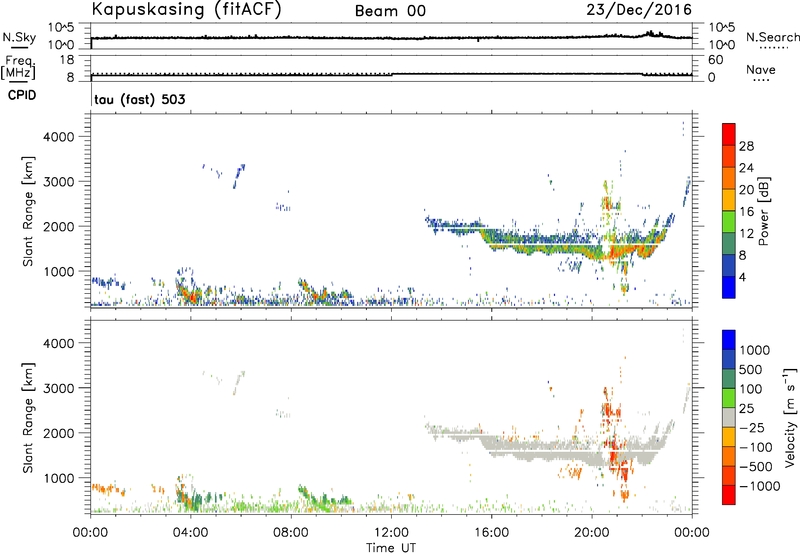Select the "Power [dB]" colorbar title
Screen dimensions: 800x554
(763, 211)
